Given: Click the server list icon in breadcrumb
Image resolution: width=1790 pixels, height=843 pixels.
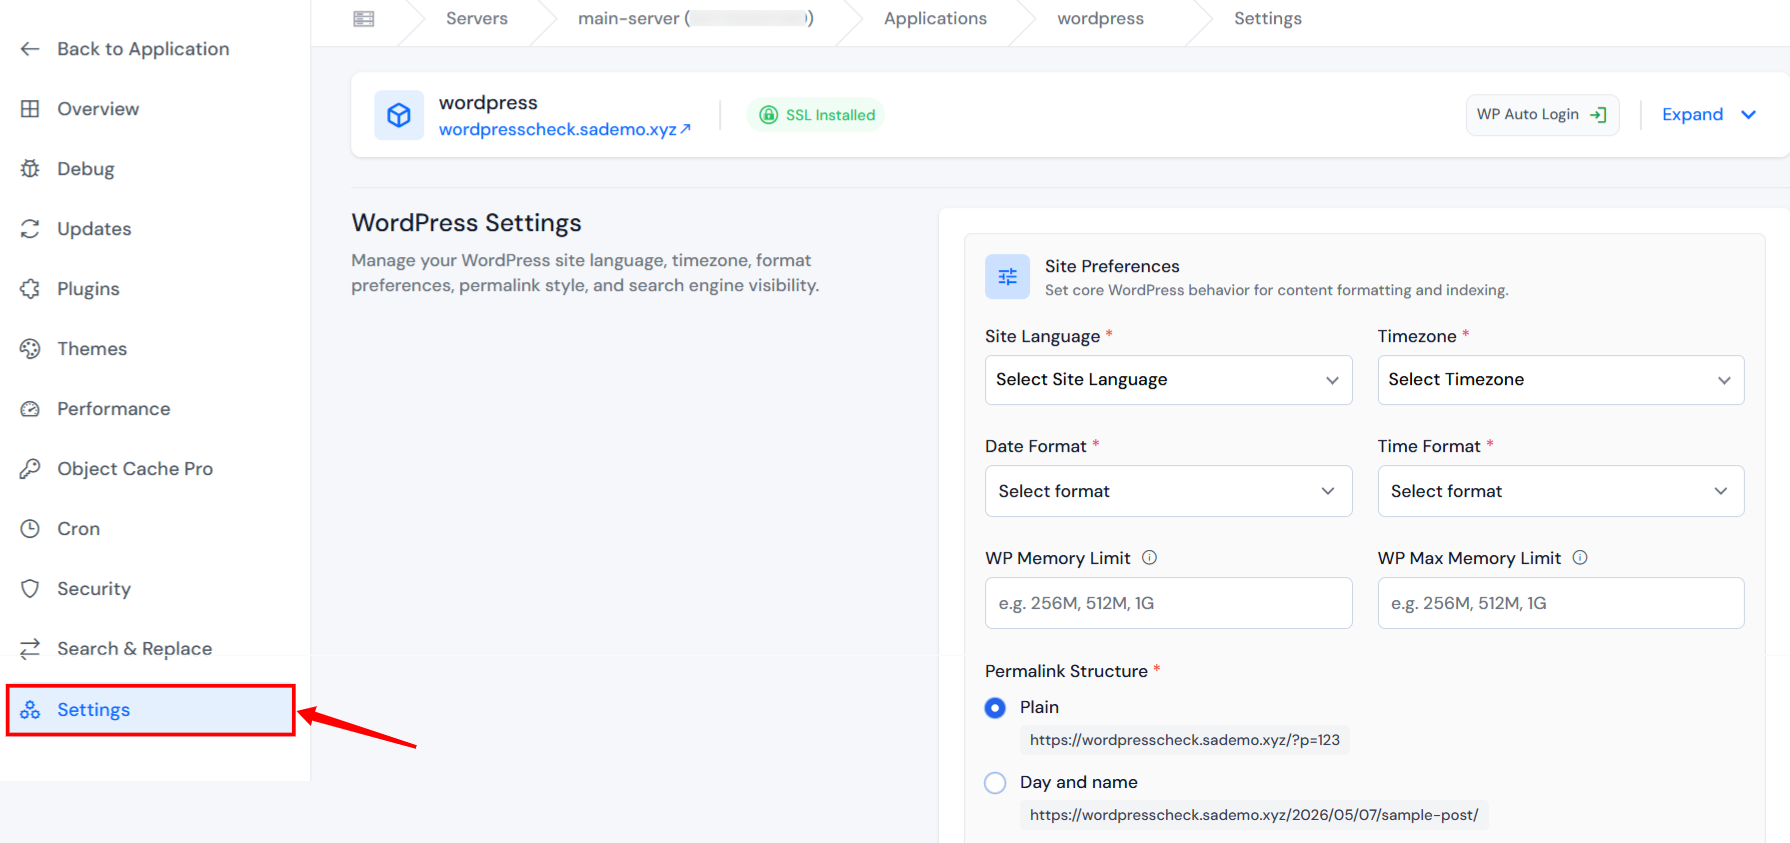Looking at the screenshot, I should pyautogui.click(x=364, y=19).
